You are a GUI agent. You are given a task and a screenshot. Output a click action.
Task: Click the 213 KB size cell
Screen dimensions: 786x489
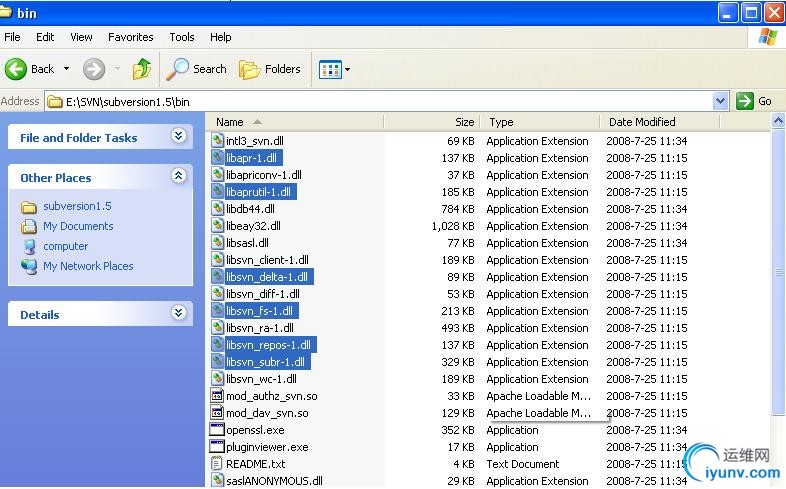(x=458, y=311)
